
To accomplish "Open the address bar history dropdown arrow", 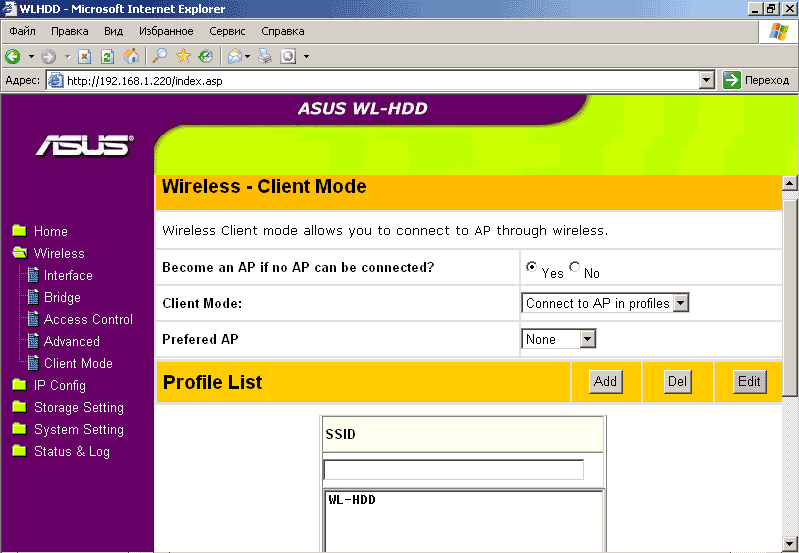I will tap(706, 80).
